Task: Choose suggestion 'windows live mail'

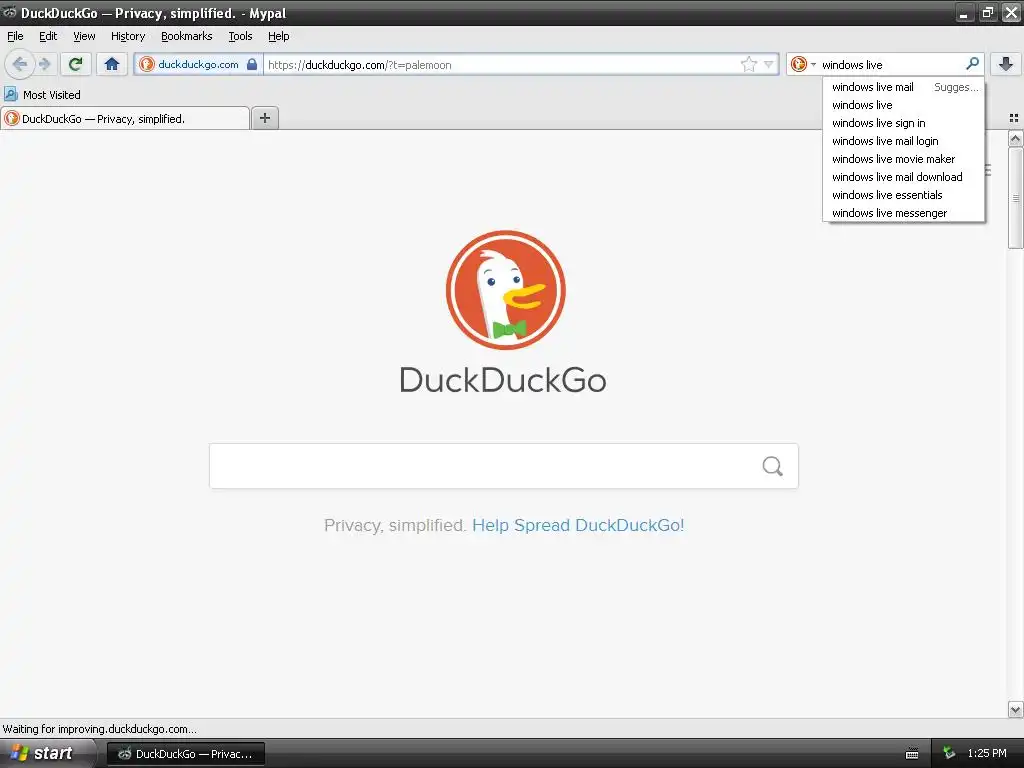Action: 904,87
